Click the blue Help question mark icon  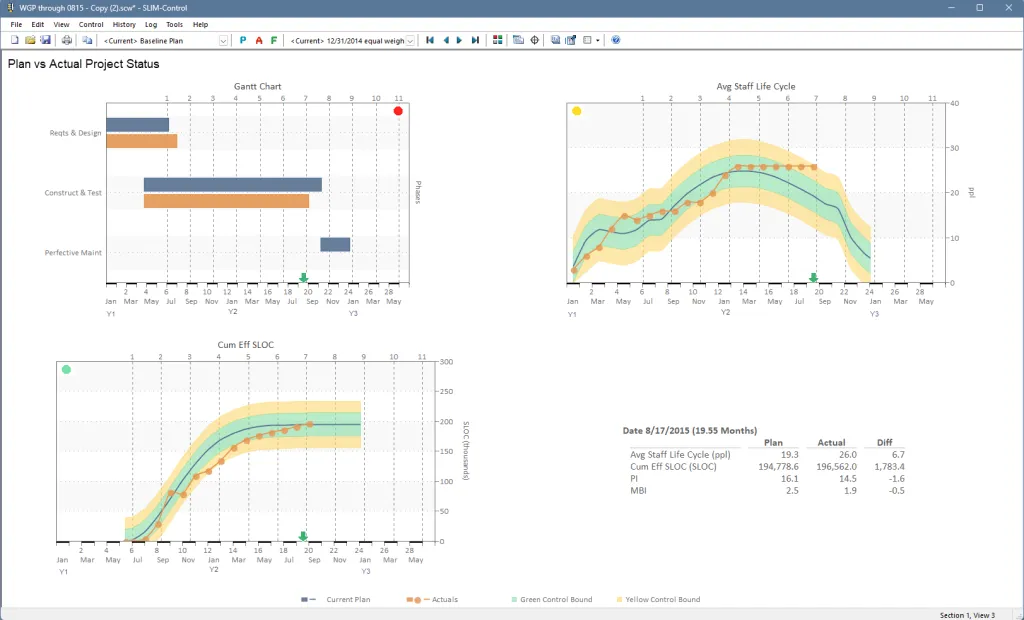(x=616, y=40)
